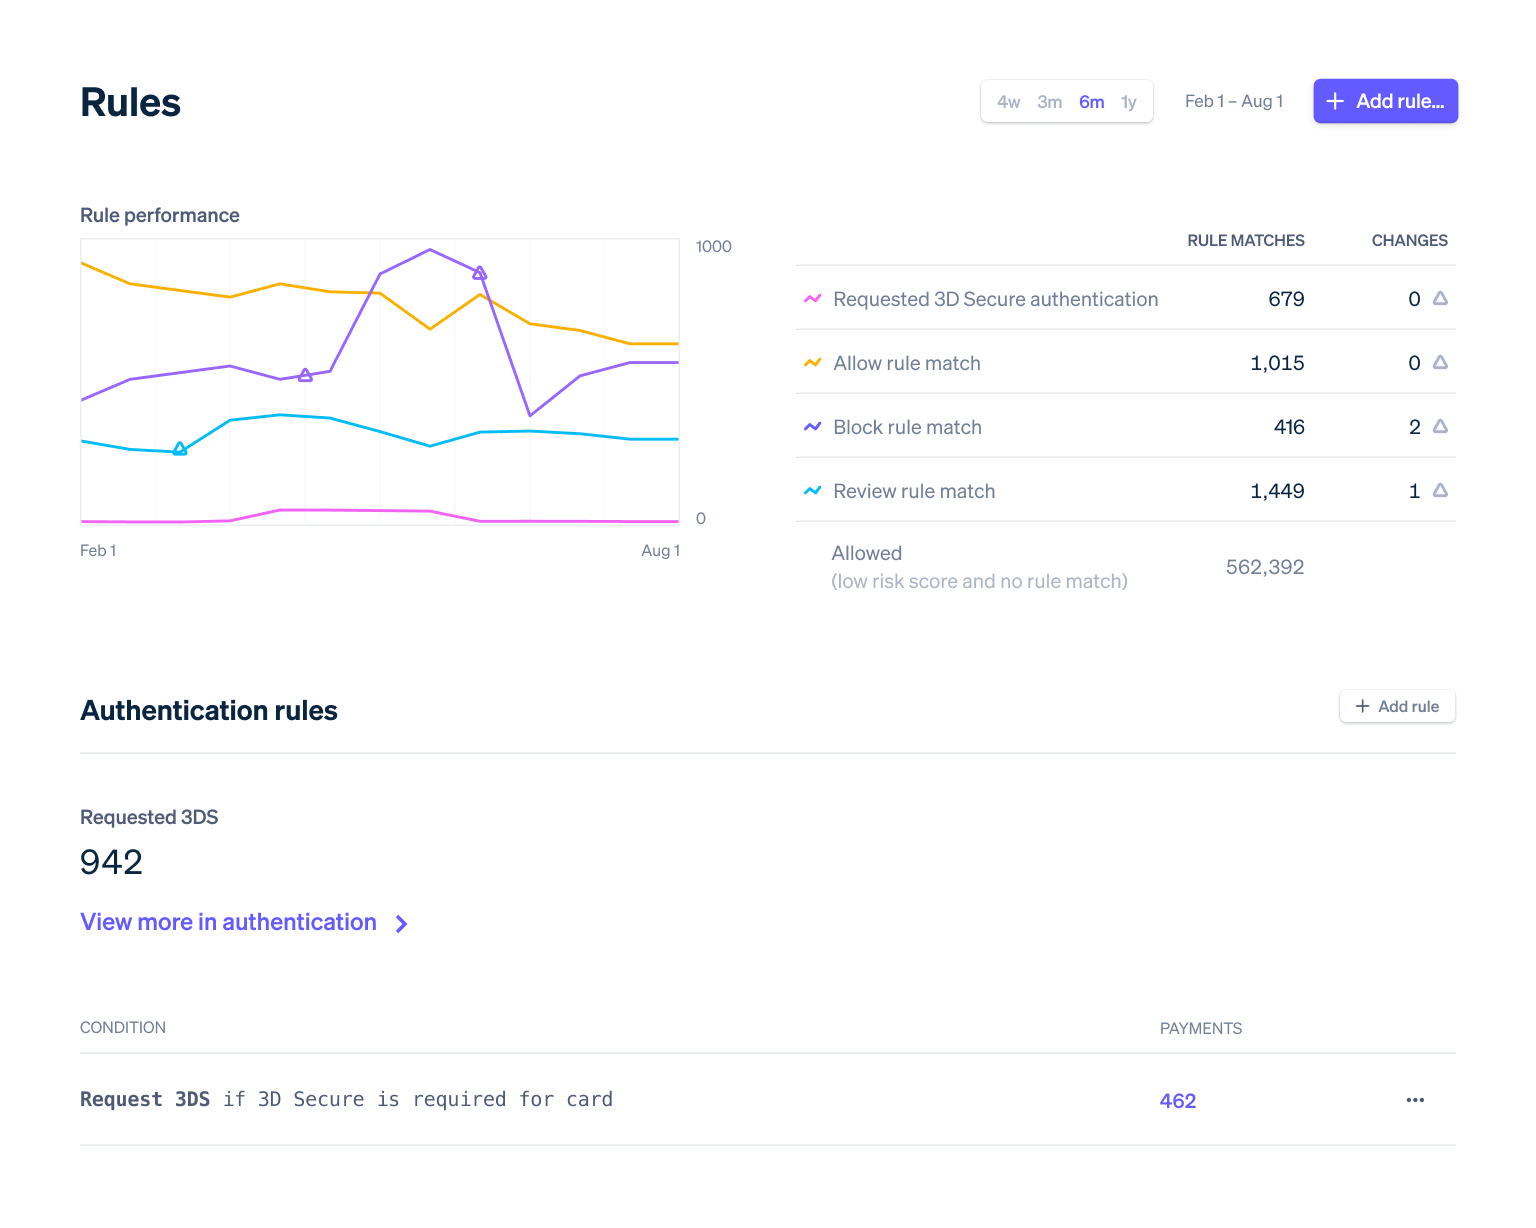Click the Requested 3D Secure authentication label
Image resolution: width=1536 pixels, height=1228 pixels.
pos(995,299)
